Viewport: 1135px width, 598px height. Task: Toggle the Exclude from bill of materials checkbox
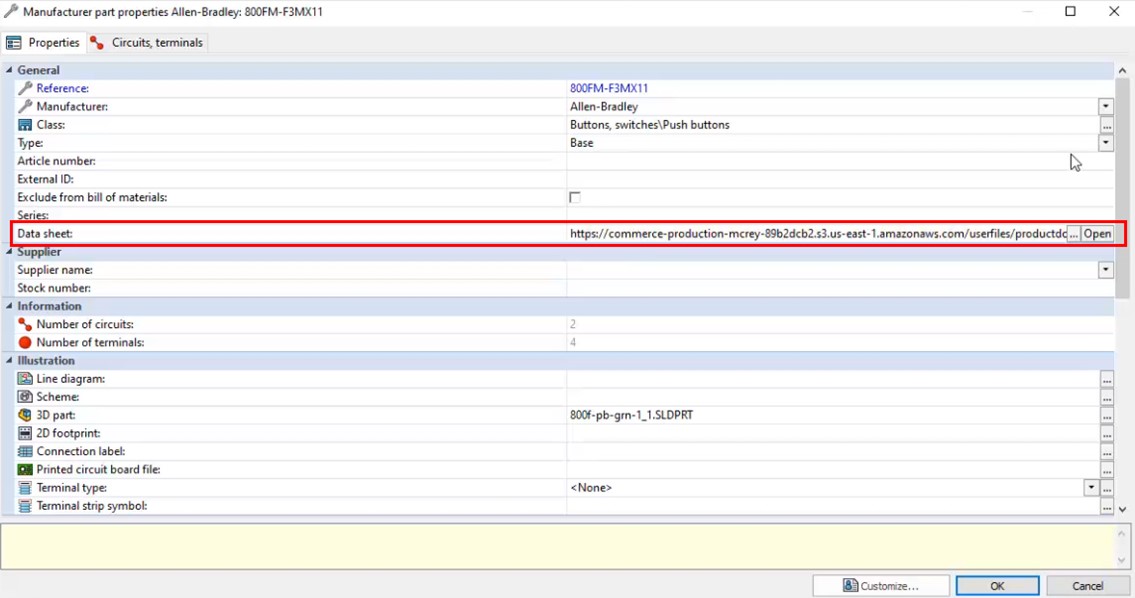pos(573,197)
